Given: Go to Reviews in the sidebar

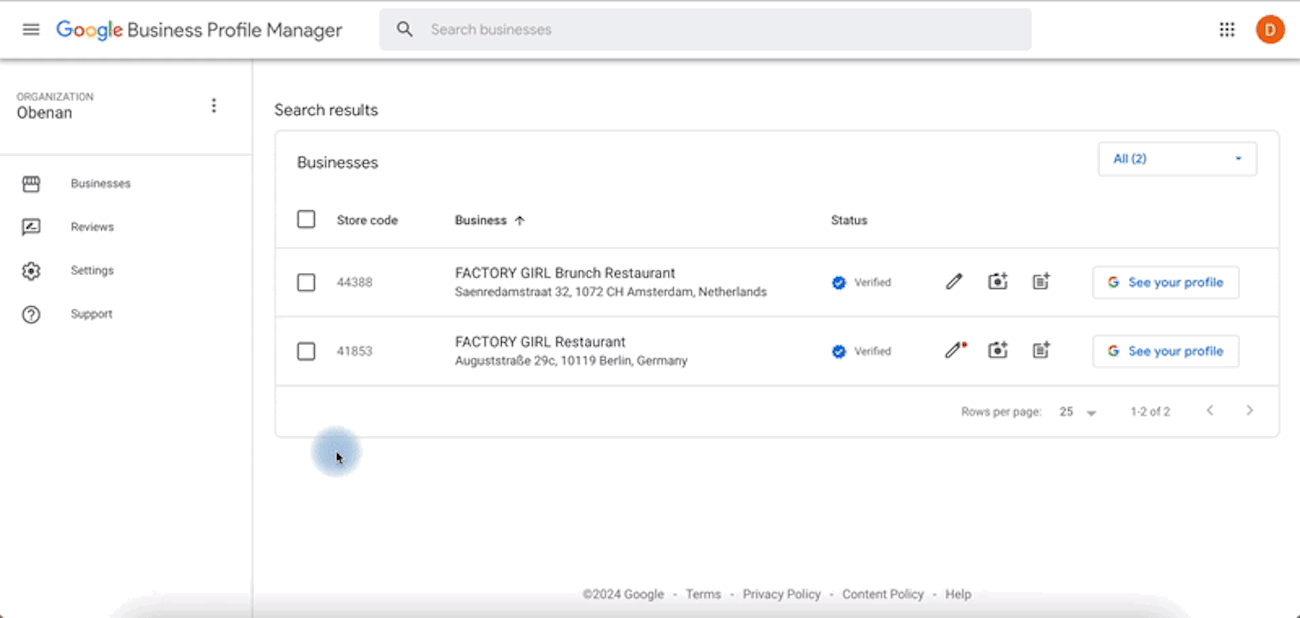Looking at the screenshot, I should (x=92, y=227).
